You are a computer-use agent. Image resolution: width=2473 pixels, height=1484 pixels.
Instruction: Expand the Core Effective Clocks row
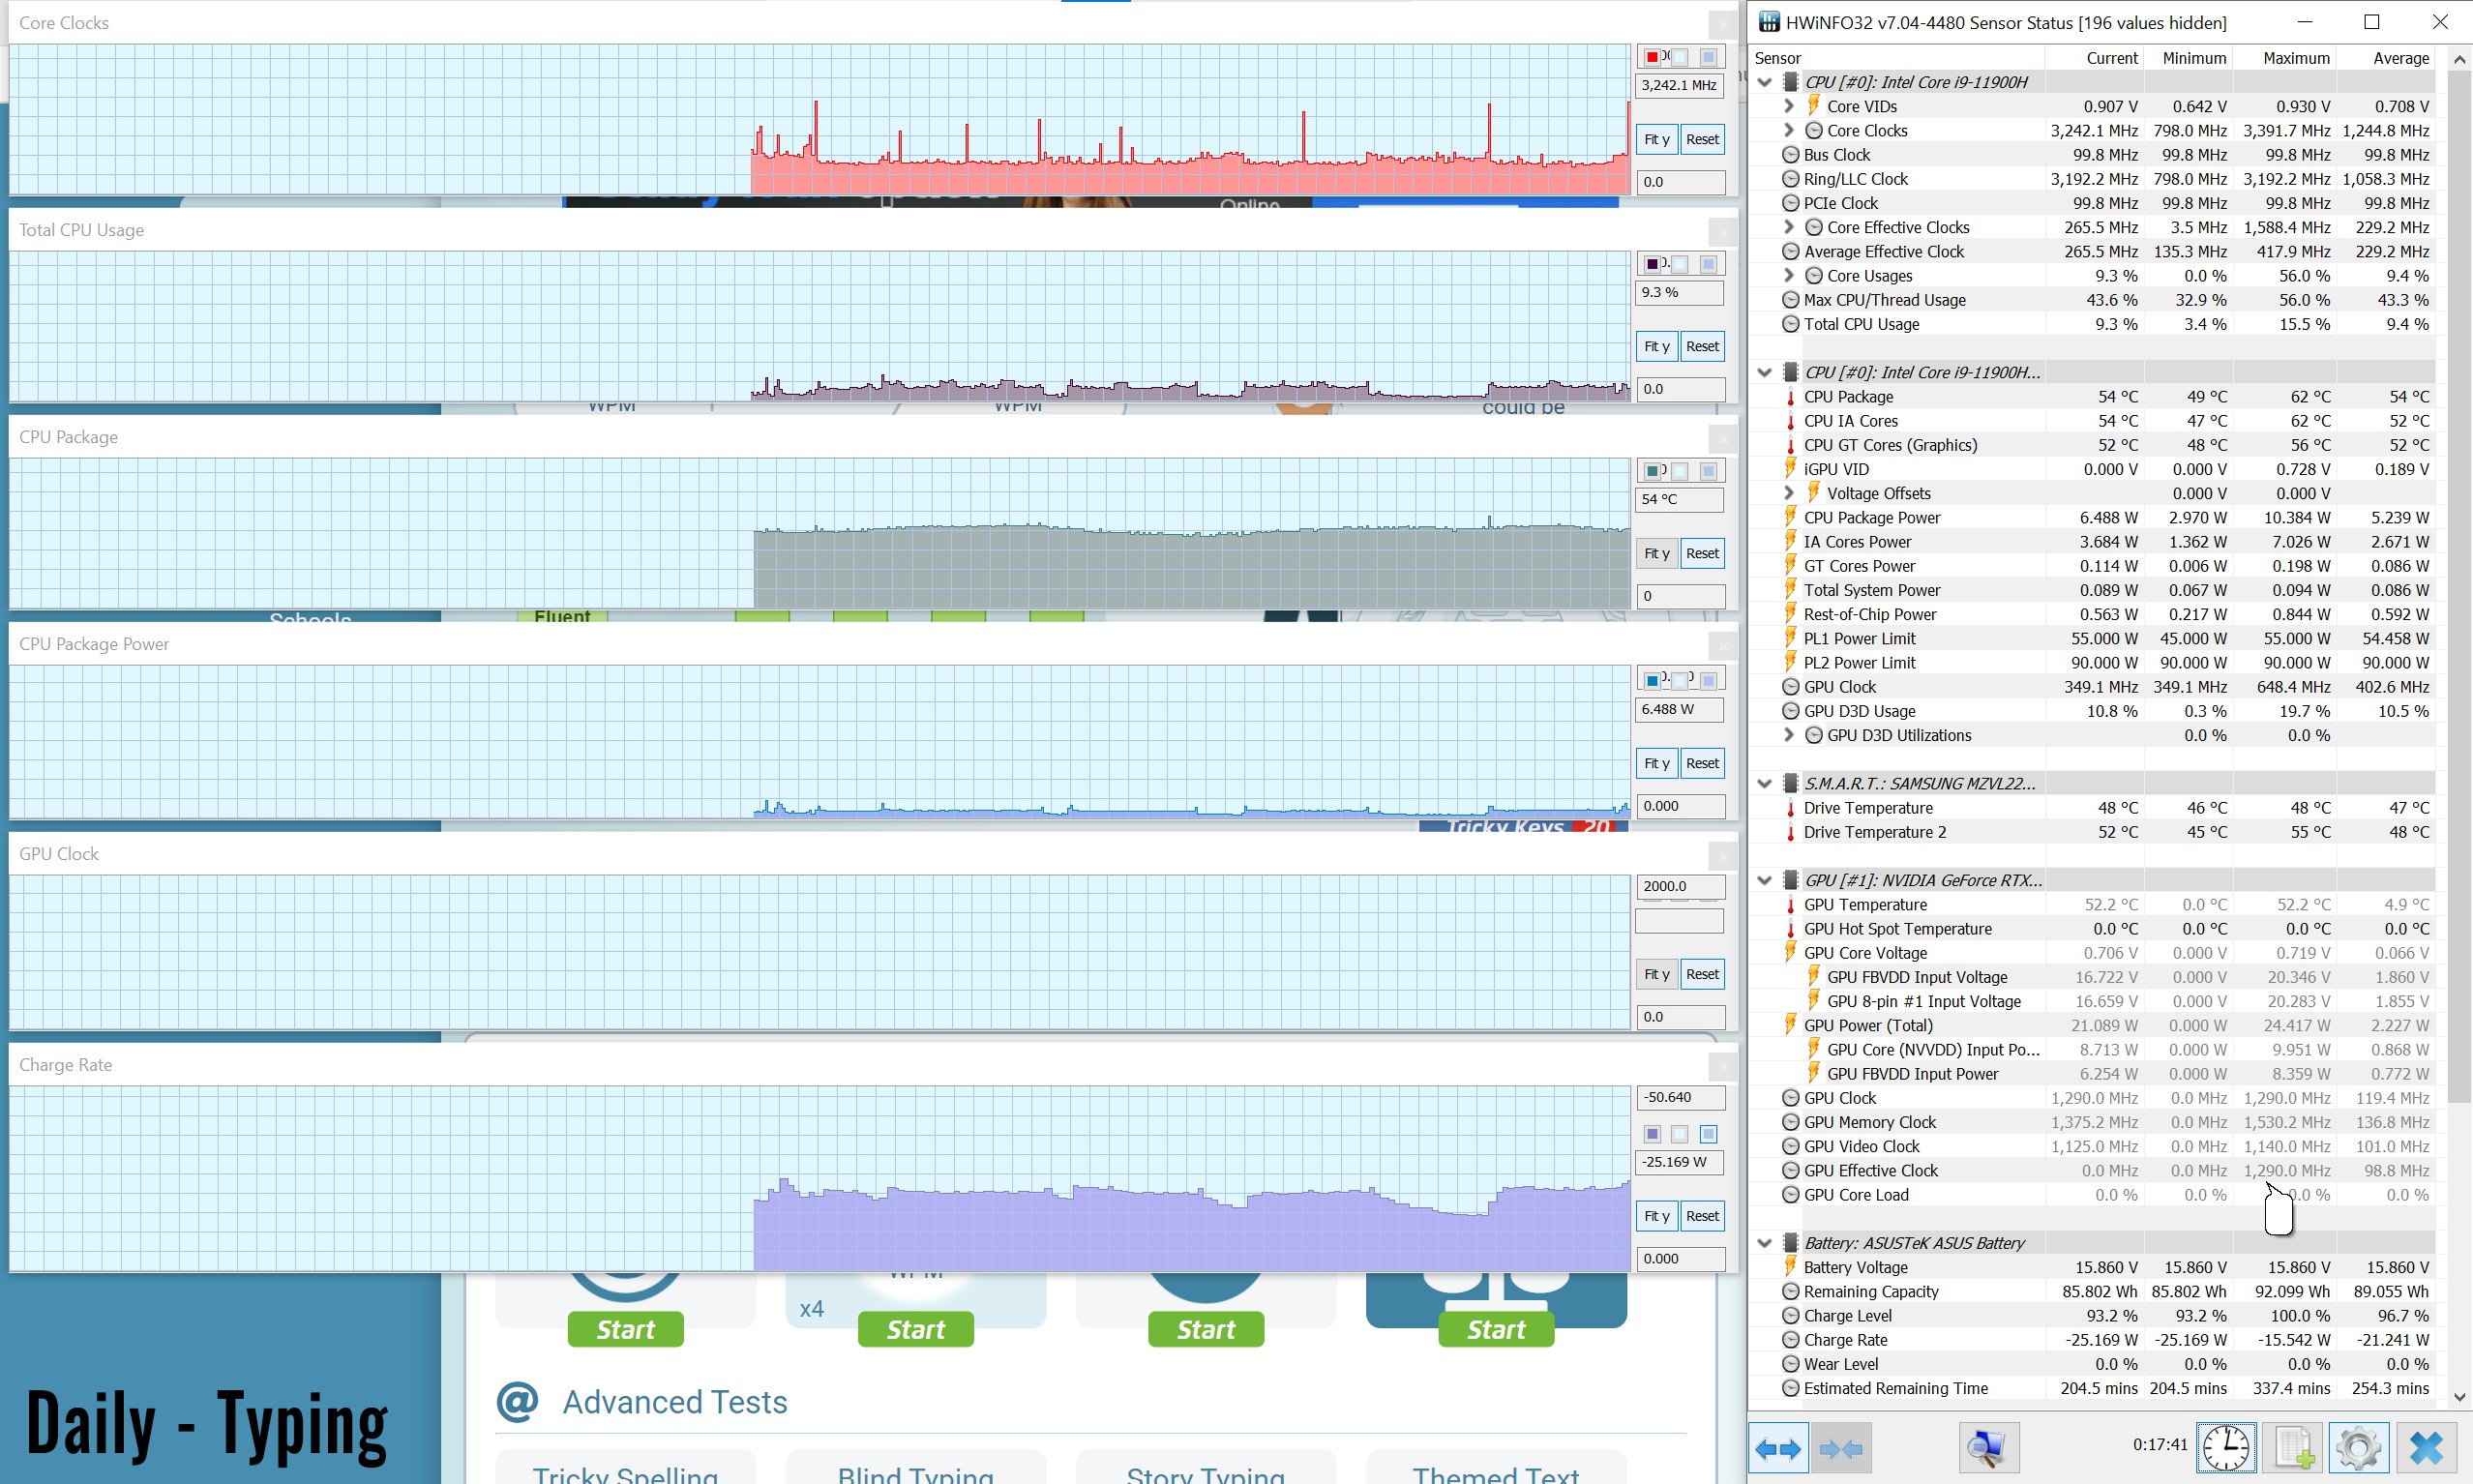1789,227
